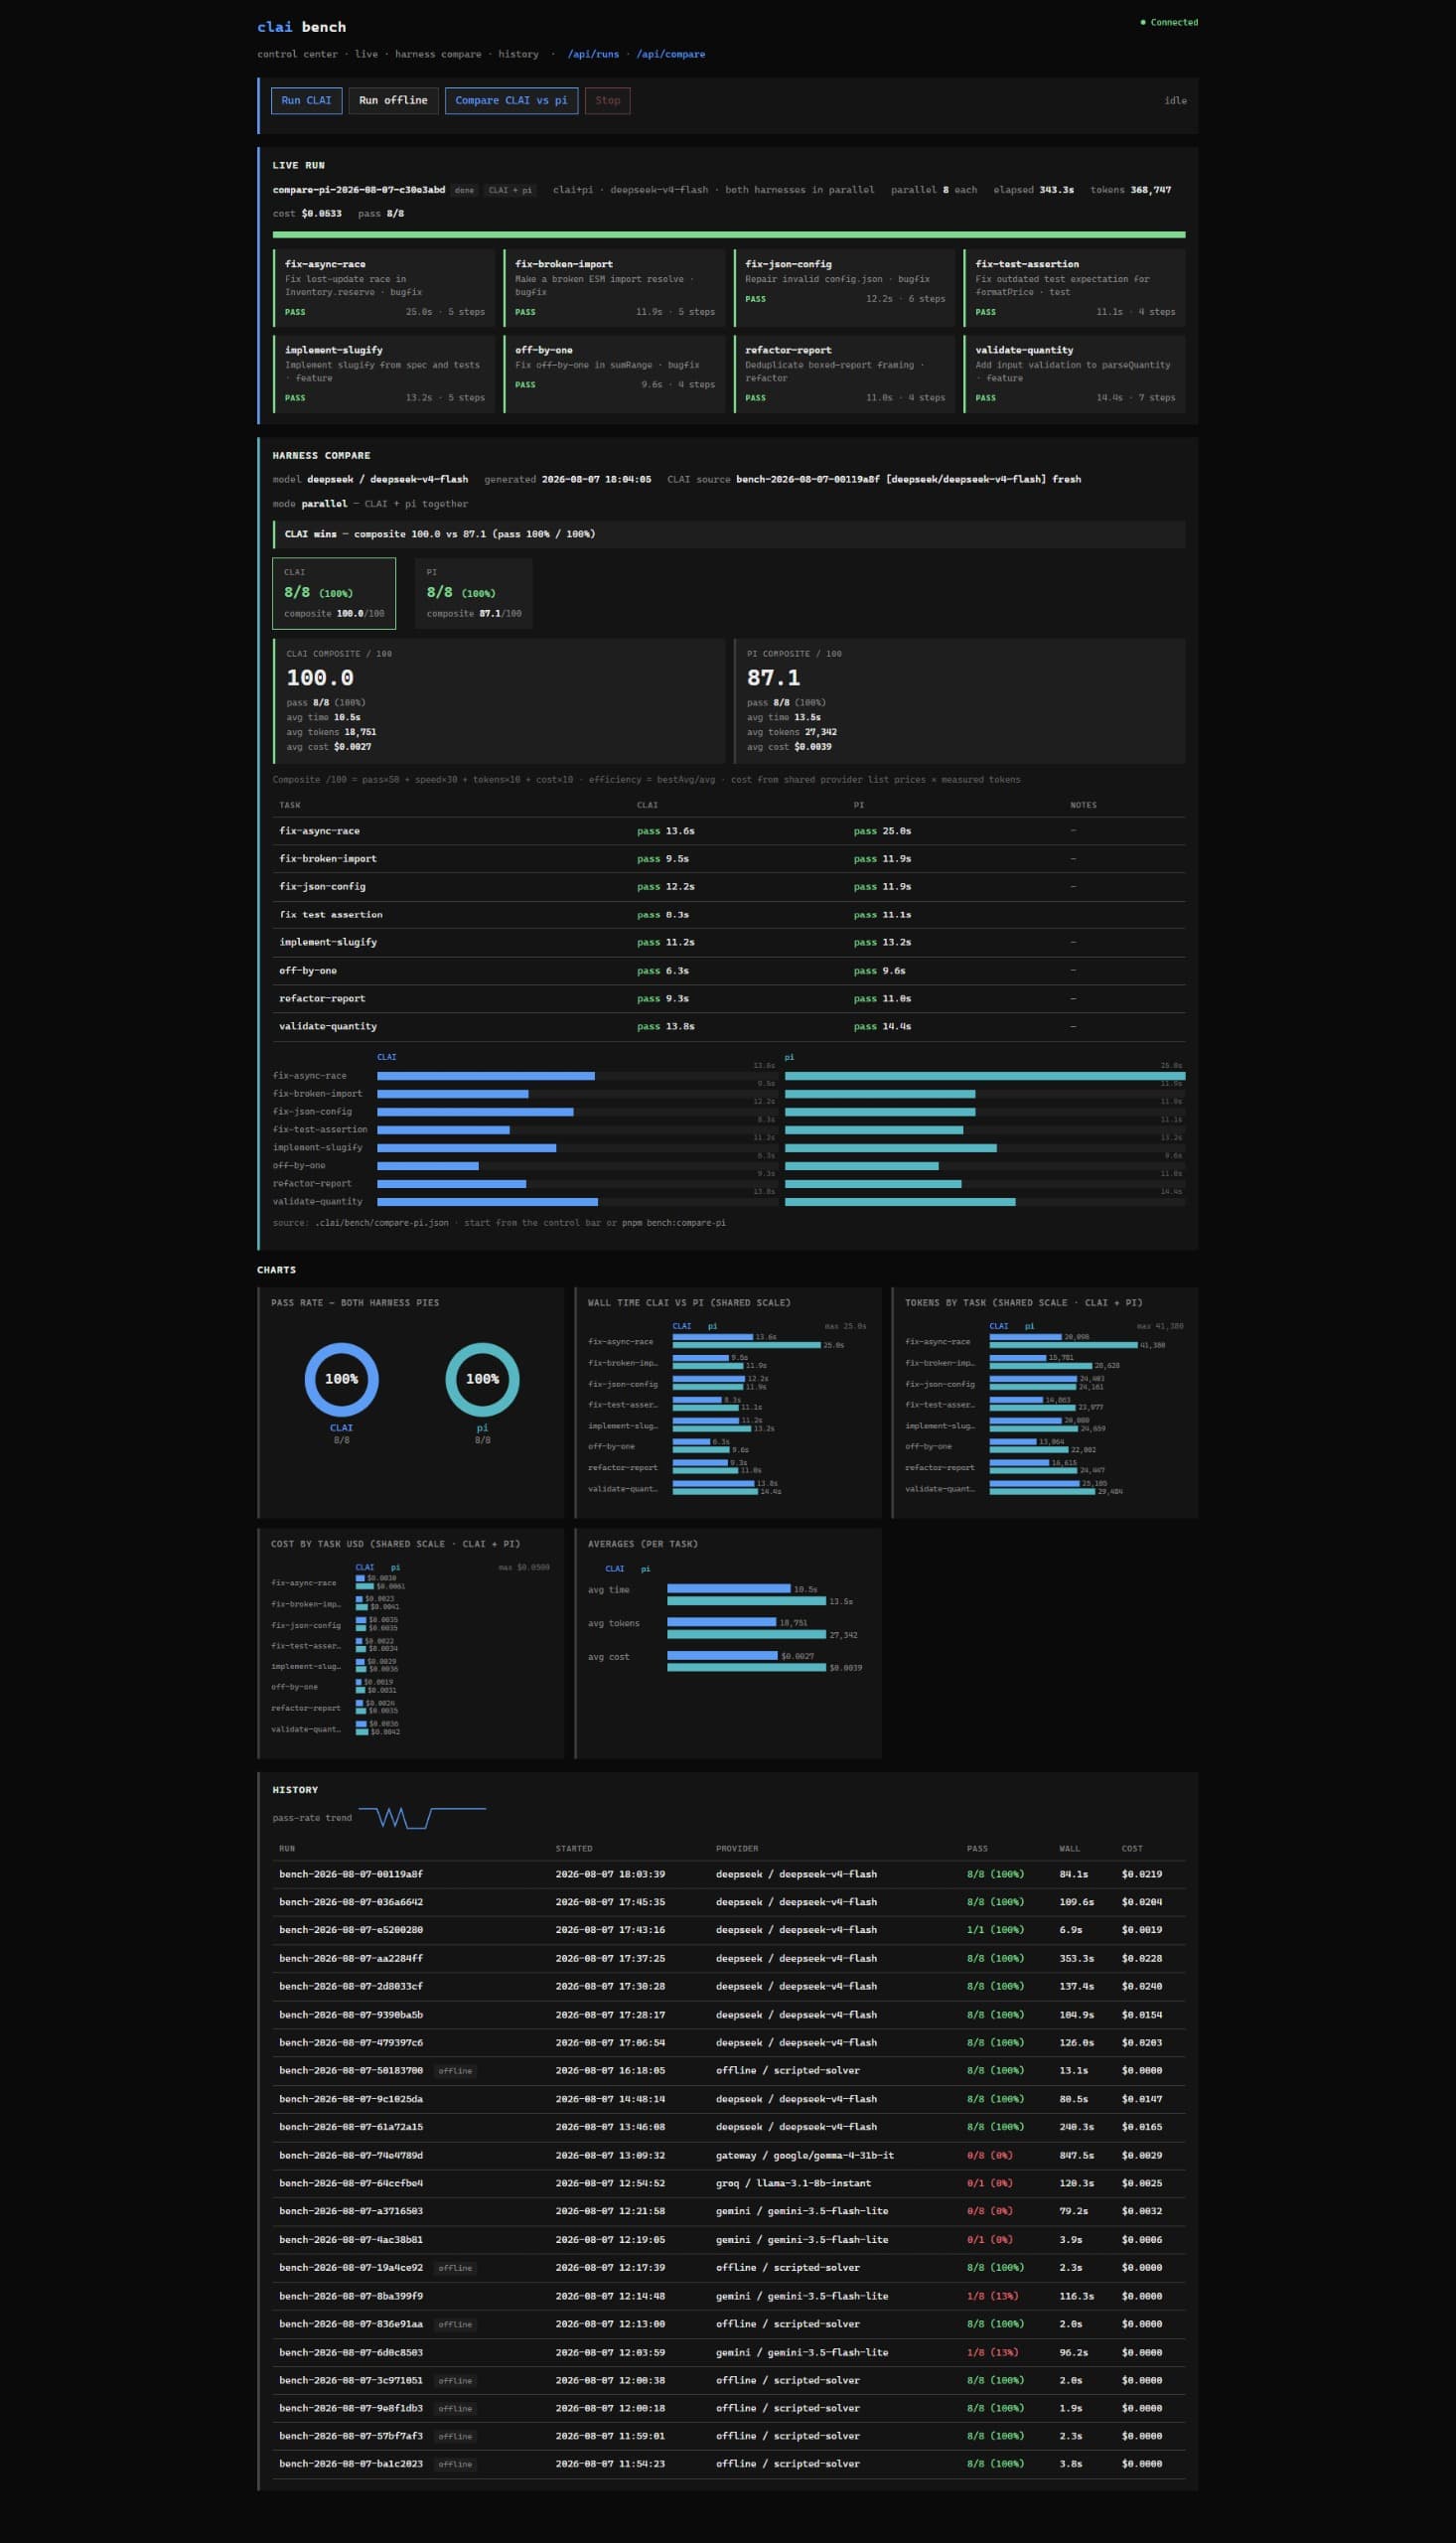Image resolution: width=1456 pixels, height=2543 pixels.
Task: Click the off-by-one row in the compare table
Action: (x=729, y=971)
